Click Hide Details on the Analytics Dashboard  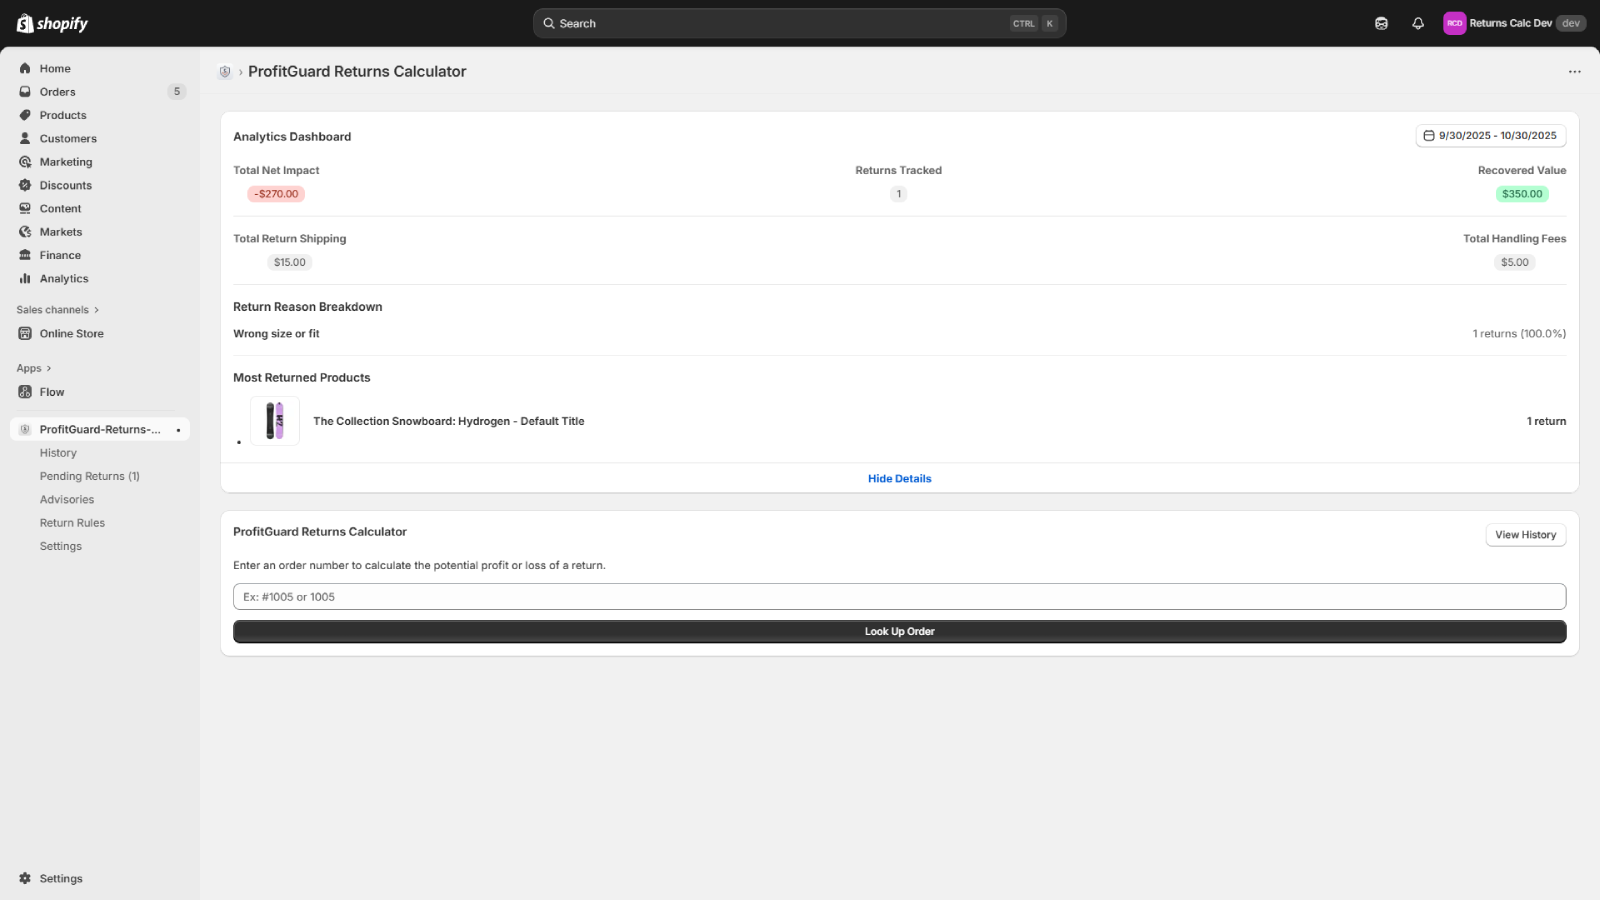(899, 478)
